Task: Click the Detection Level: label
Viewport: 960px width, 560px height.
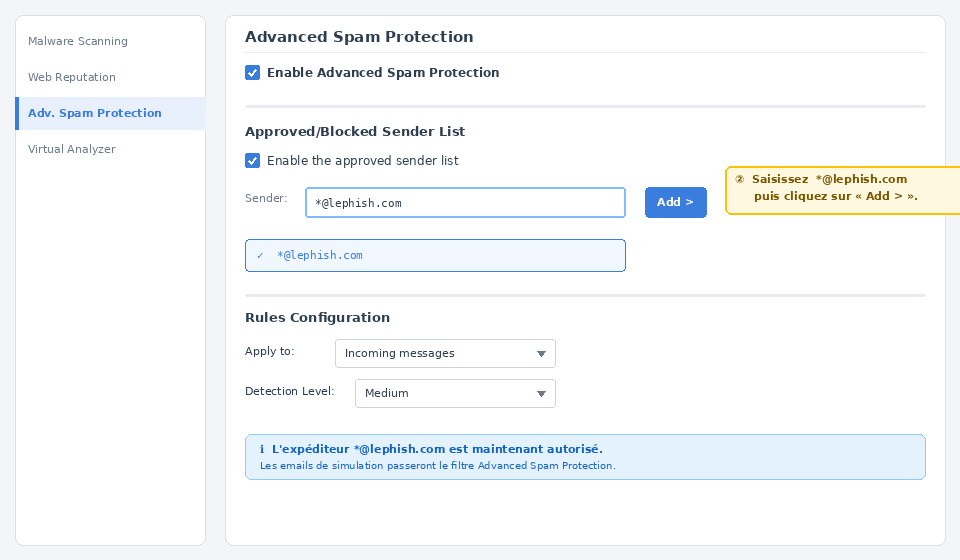Action: [x=290, y=391]
